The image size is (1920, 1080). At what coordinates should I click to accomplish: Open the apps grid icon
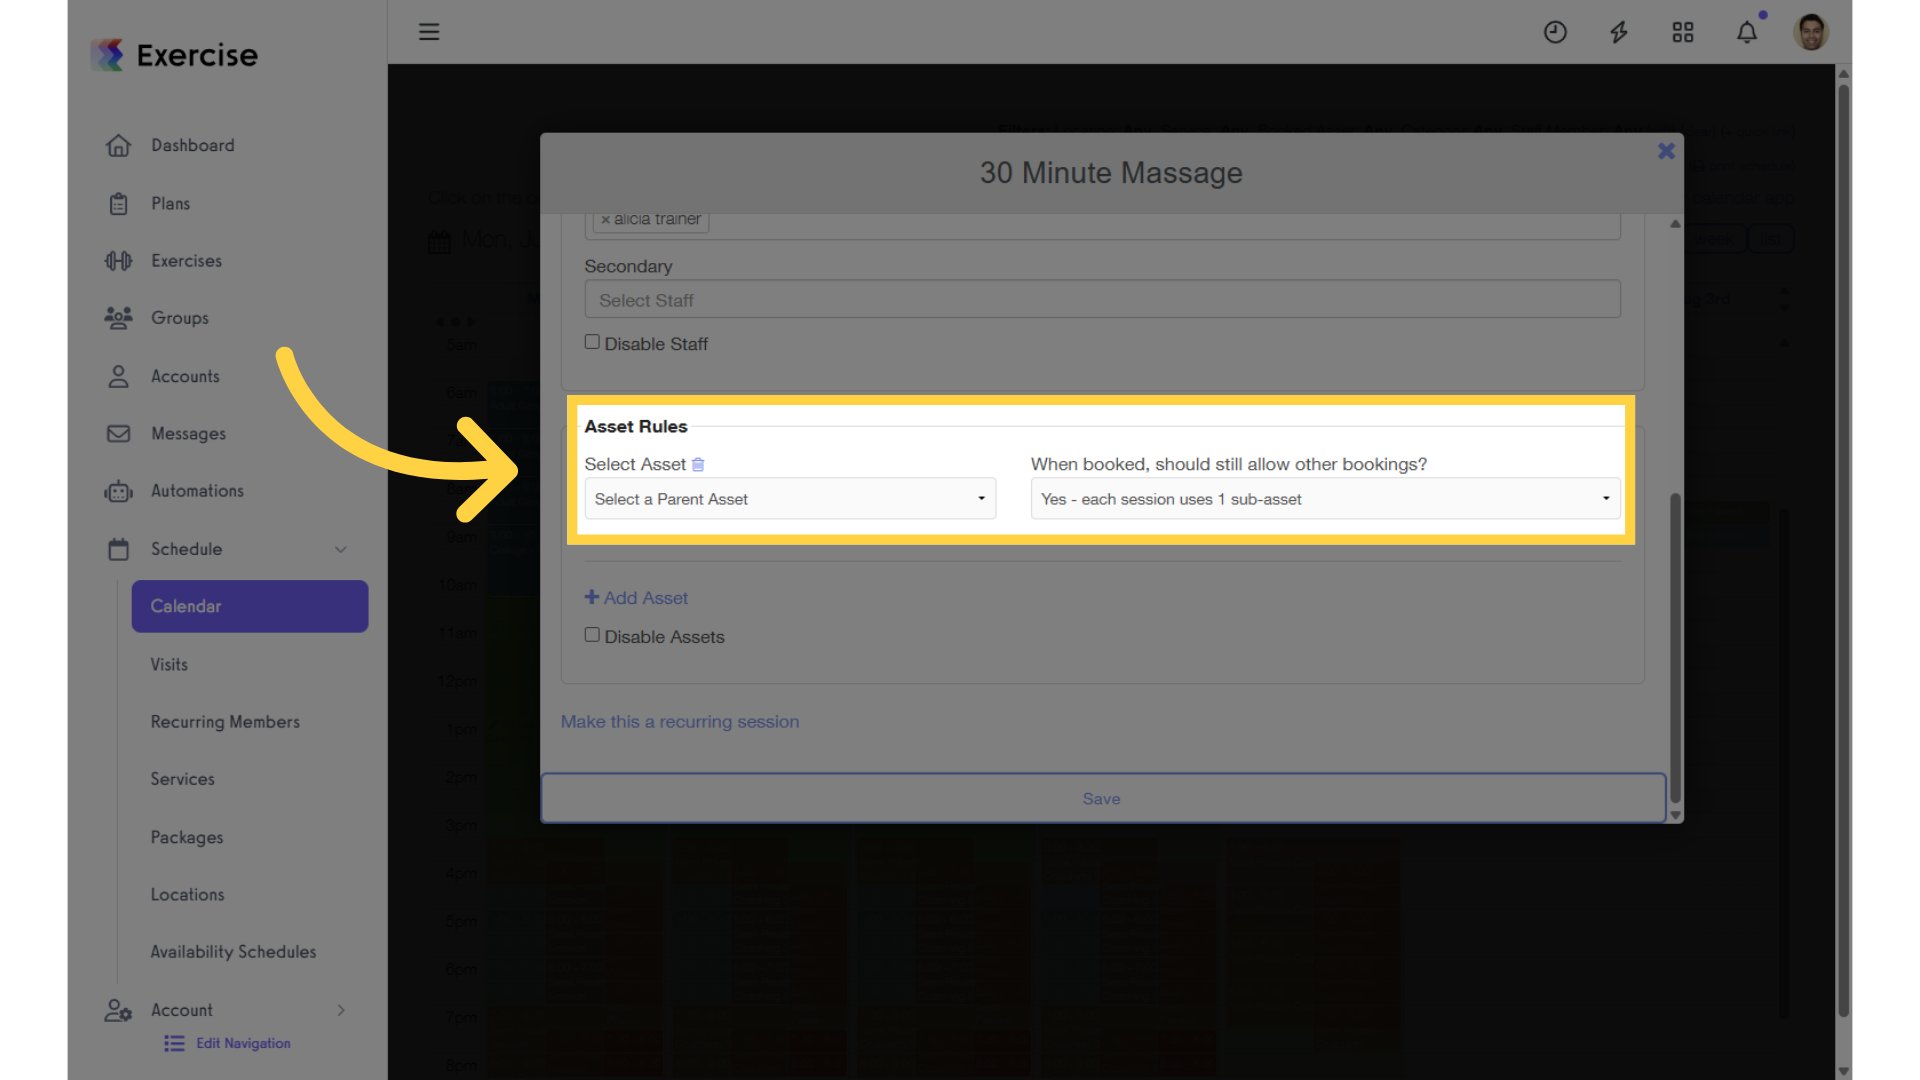coord(1683,32)
